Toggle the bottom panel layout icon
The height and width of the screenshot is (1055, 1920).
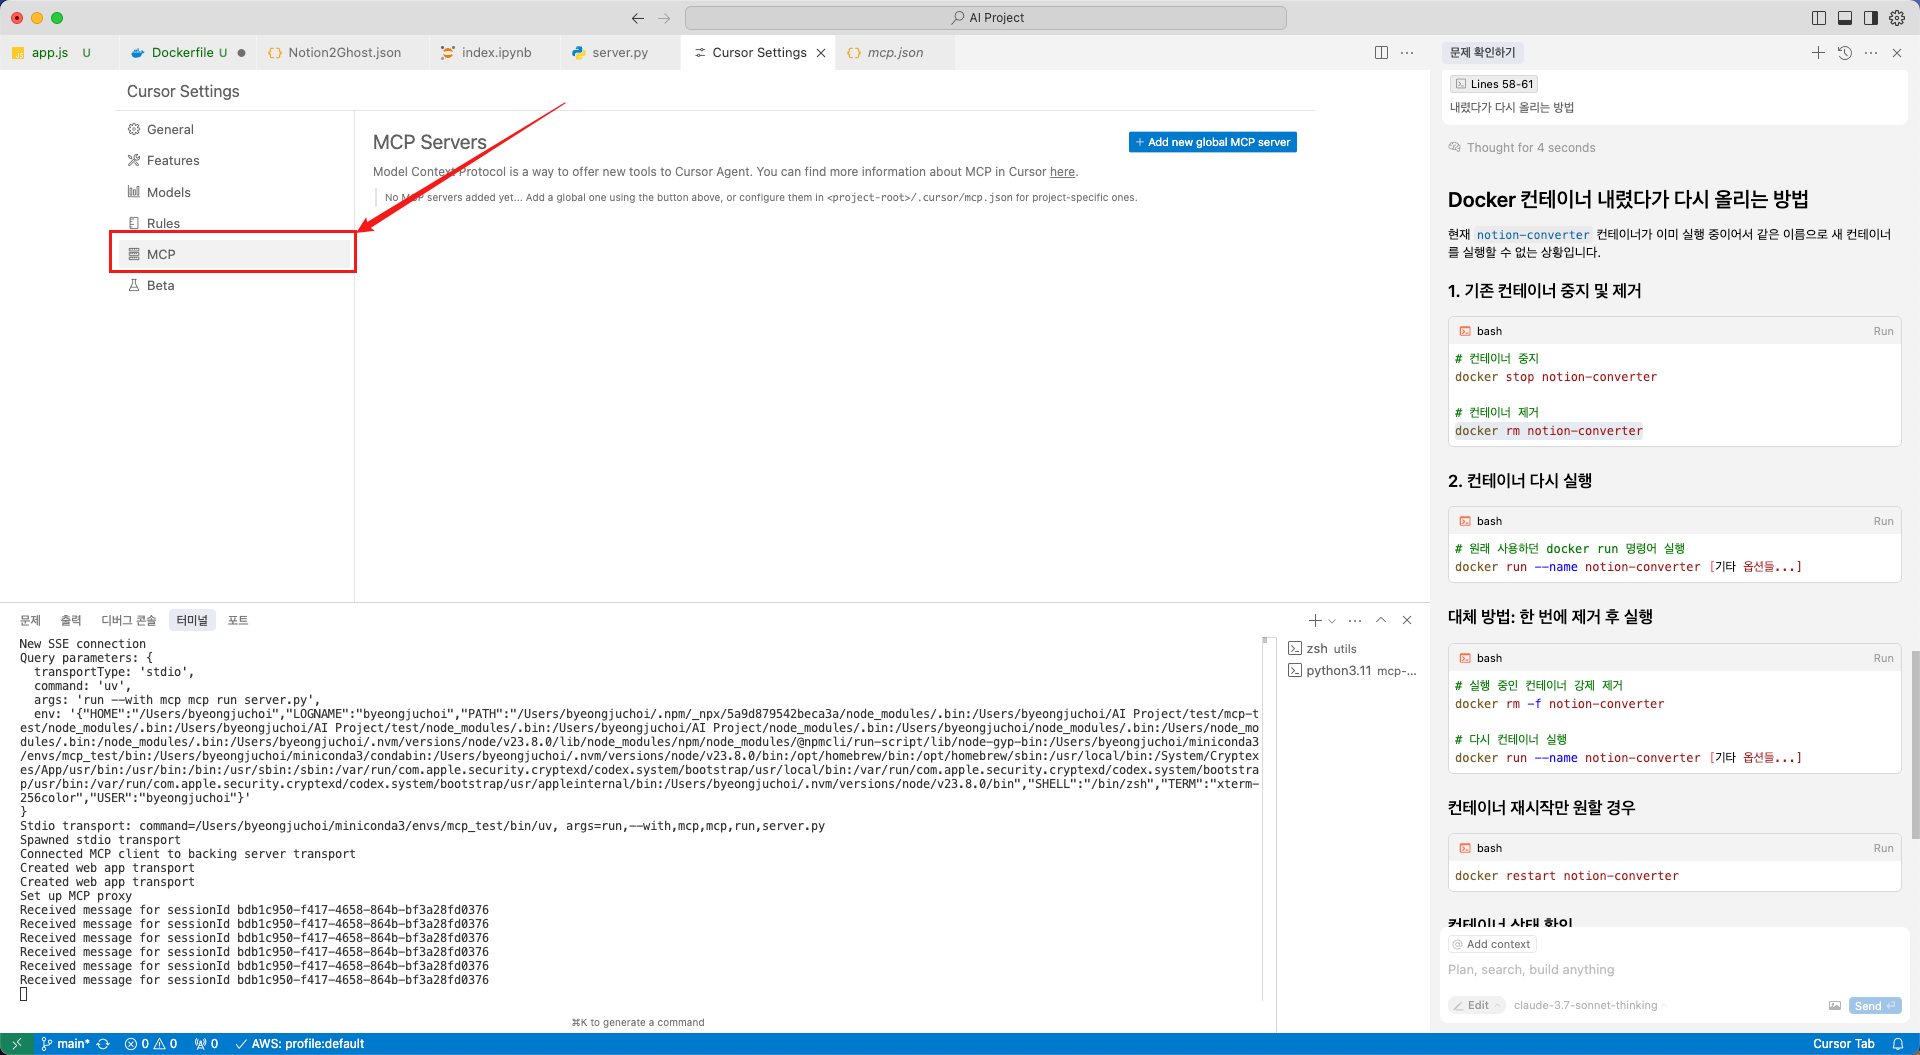(1845, 18)
